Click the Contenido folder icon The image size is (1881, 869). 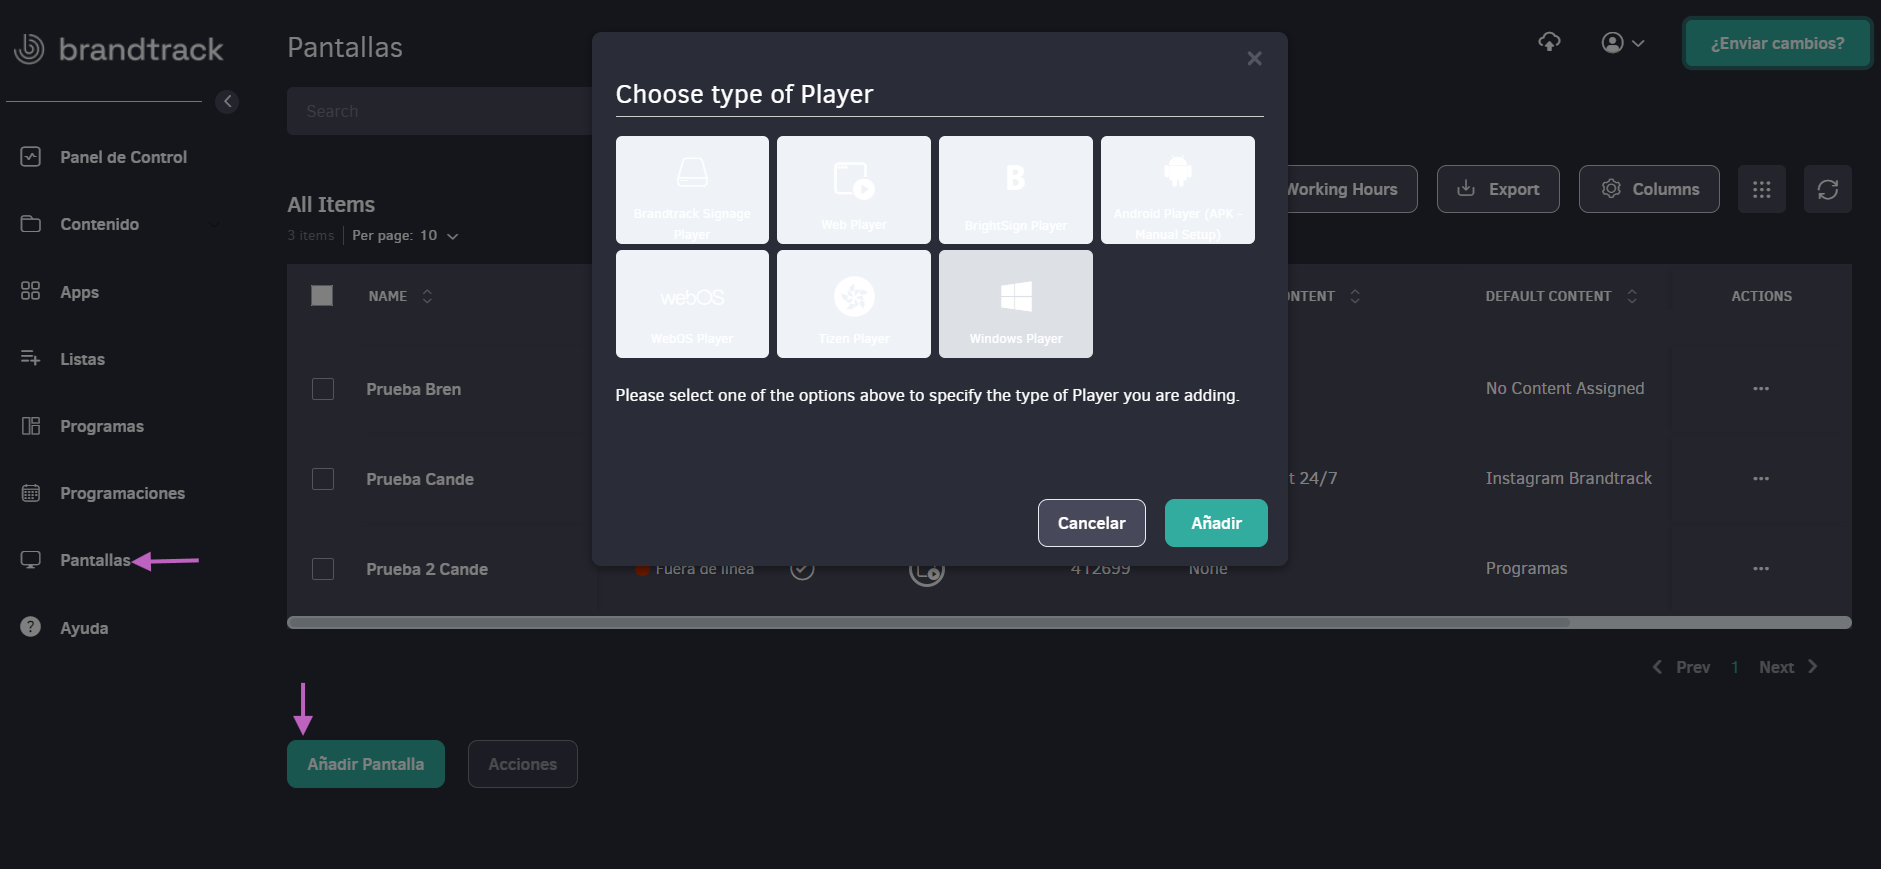pyautogui.click(x=31, y=223)
